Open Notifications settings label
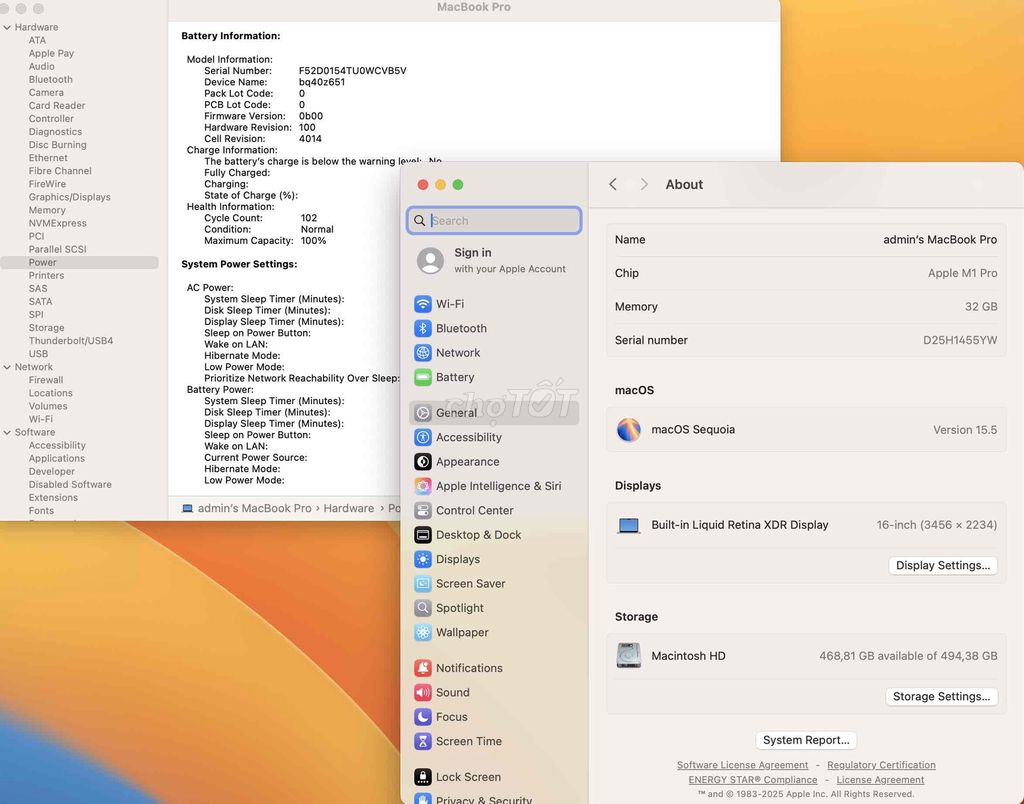The image size is (1024, 804). [469, 668]
